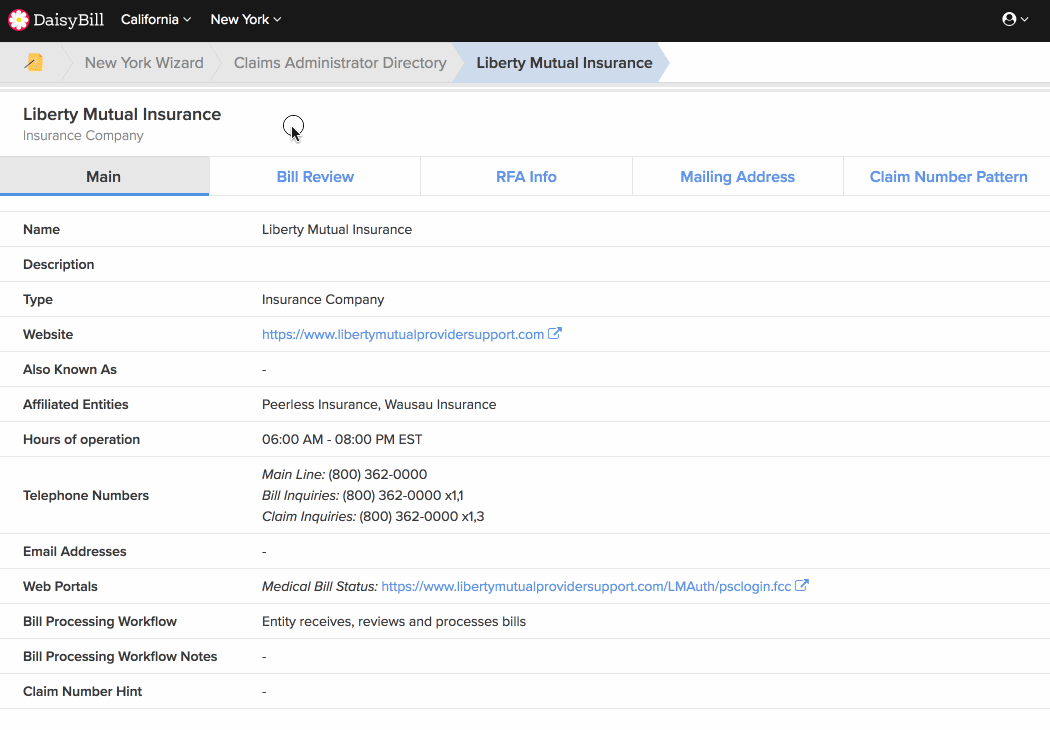The width and height of the screenshot is (1050, 730).
Task: Open the libertymutualprovidersupport.com website link
Action: tap(402, 334)
